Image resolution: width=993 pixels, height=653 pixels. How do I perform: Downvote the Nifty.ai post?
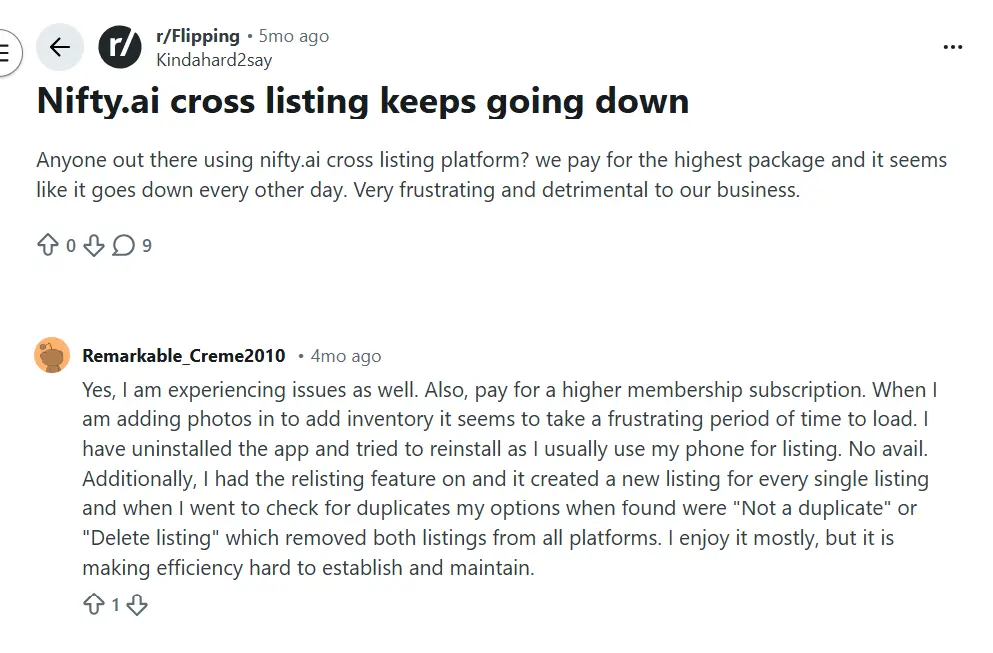(x=93, y=245)
